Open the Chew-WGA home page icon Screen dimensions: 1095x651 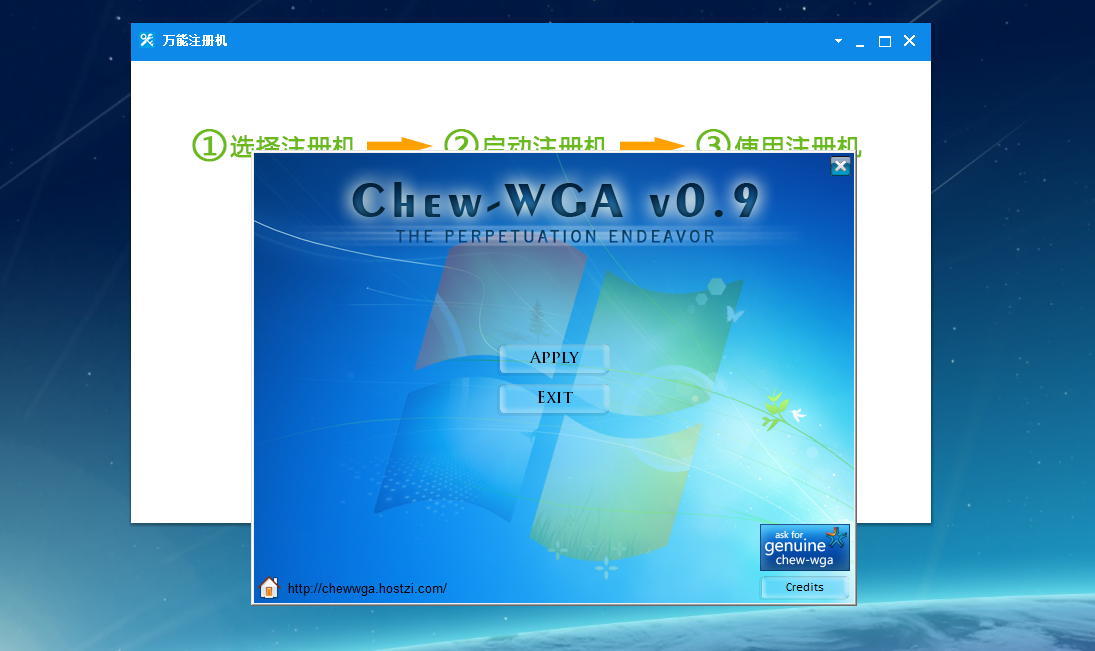coord(269,588)
